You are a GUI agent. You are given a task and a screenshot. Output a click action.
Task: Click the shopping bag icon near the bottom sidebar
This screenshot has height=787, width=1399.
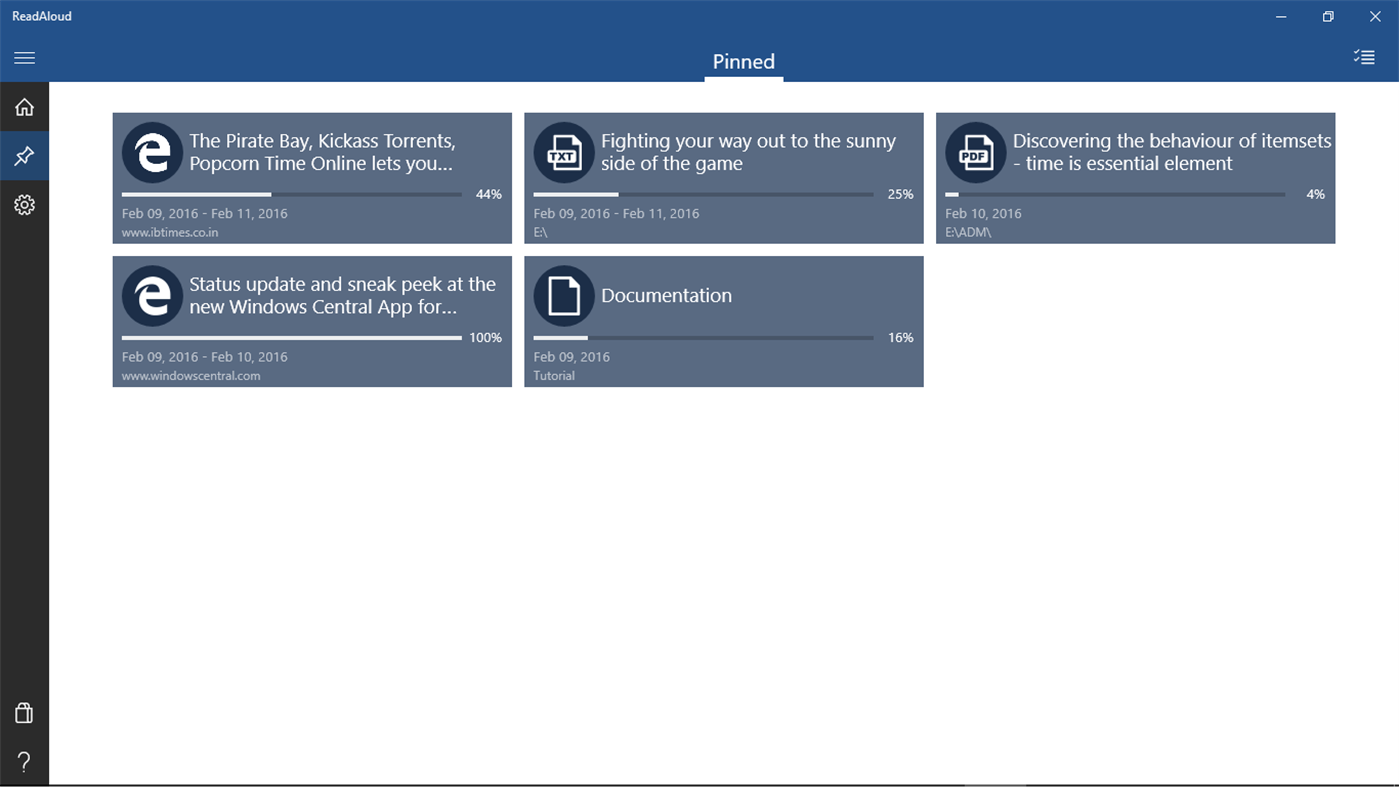[x=23, y=712]
